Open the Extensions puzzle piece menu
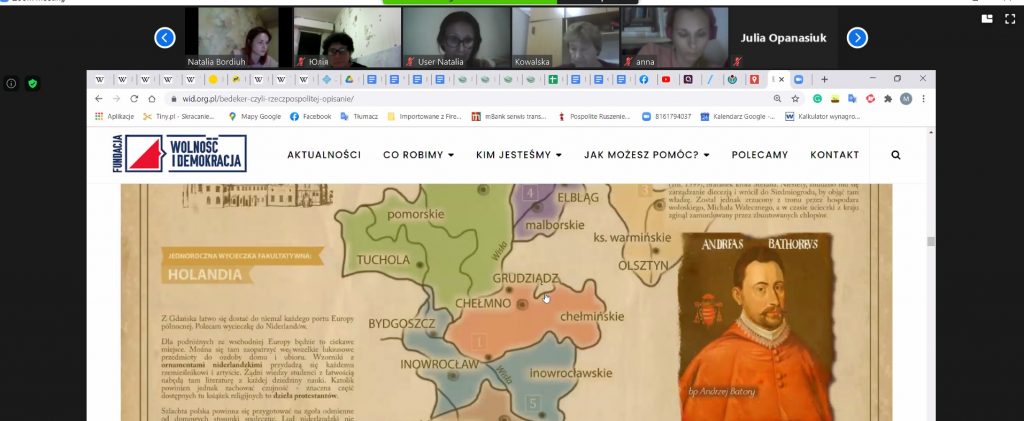Screen dimensions: 1024x421 888,99
